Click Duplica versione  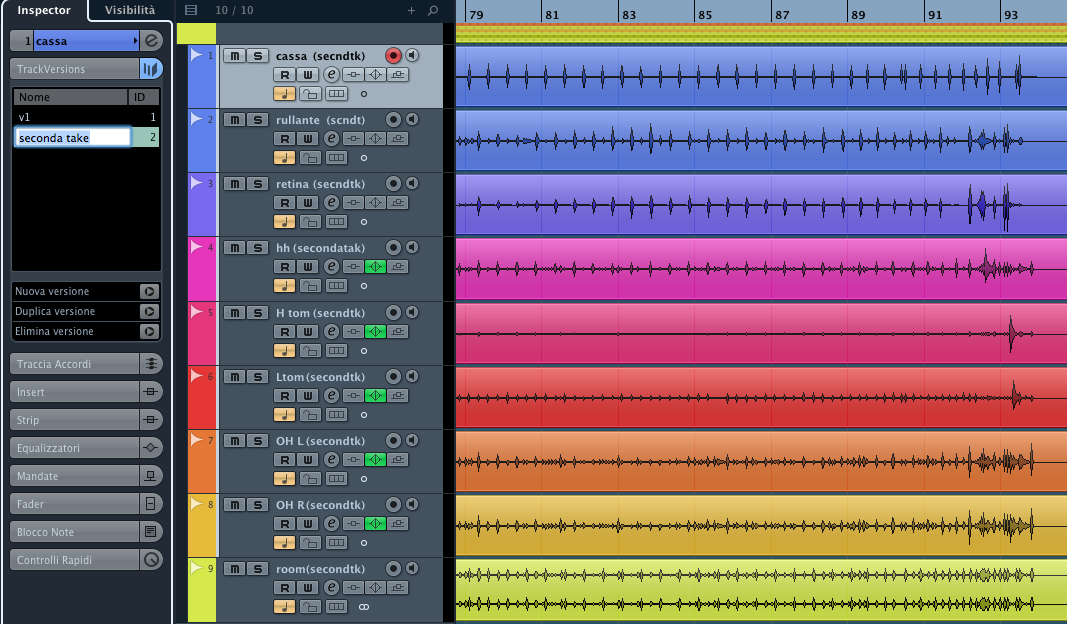click(x=86, y=311)
